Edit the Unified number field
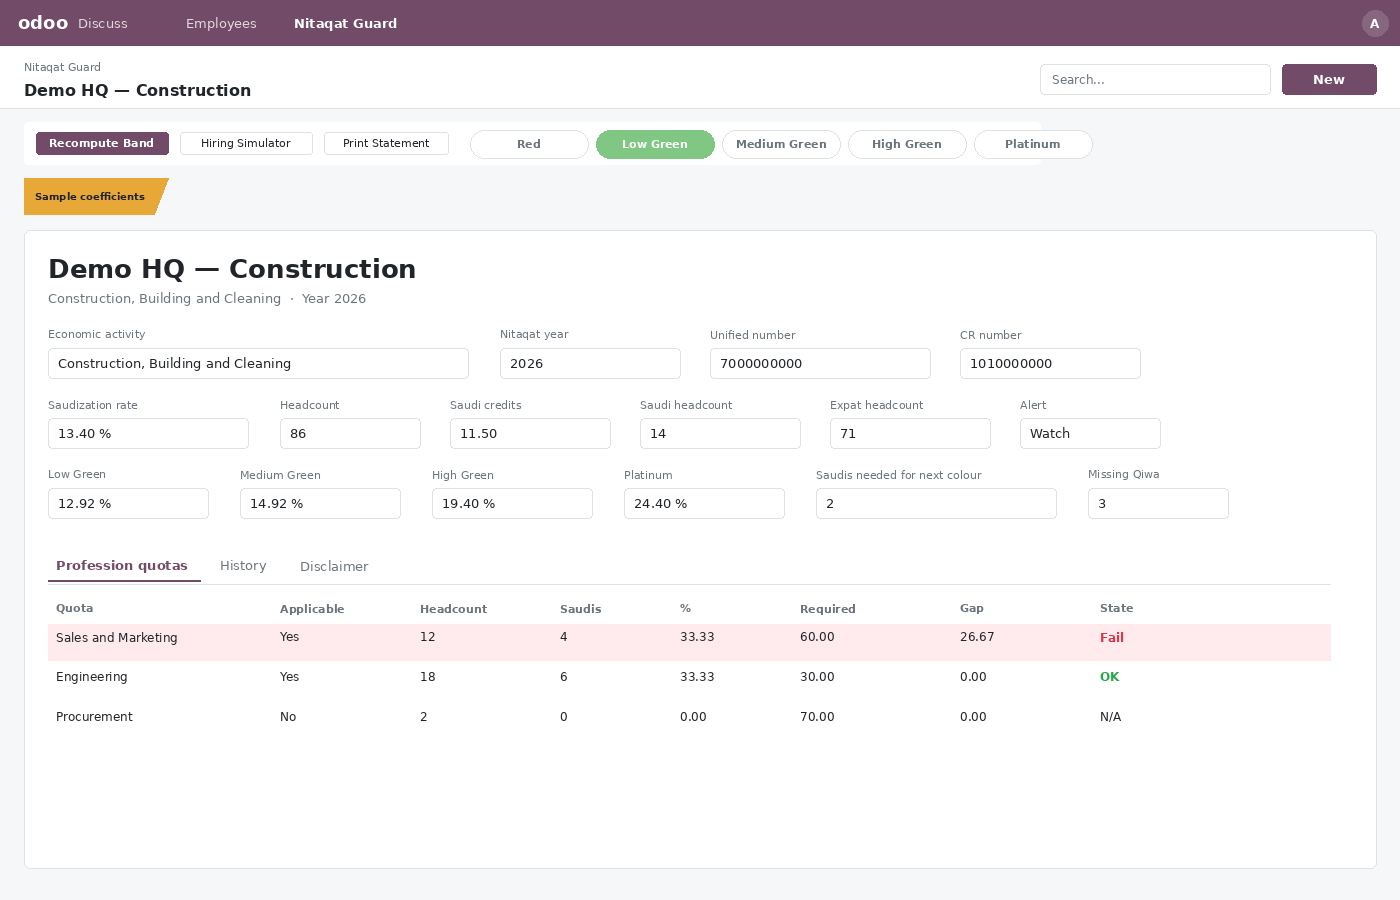Screen dimensions: 1400x900 click(820, 363)
